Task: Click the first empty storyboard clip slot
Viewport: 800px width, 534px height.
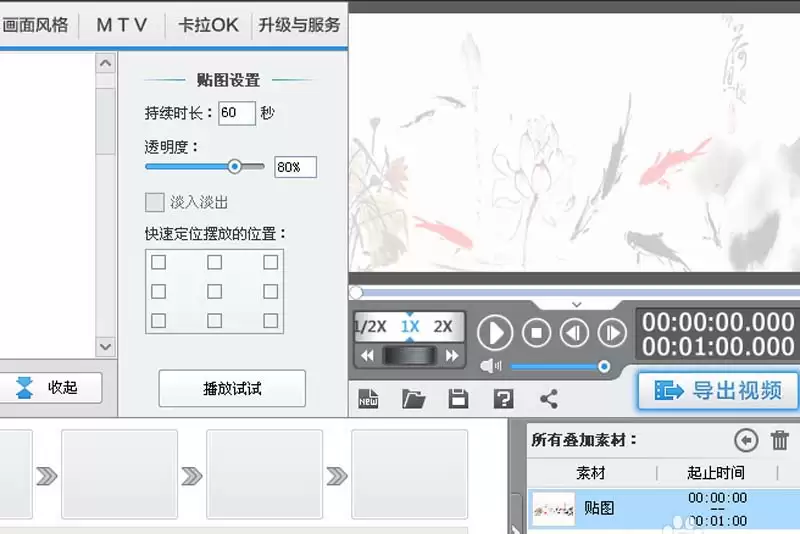Action: [119, 474]
